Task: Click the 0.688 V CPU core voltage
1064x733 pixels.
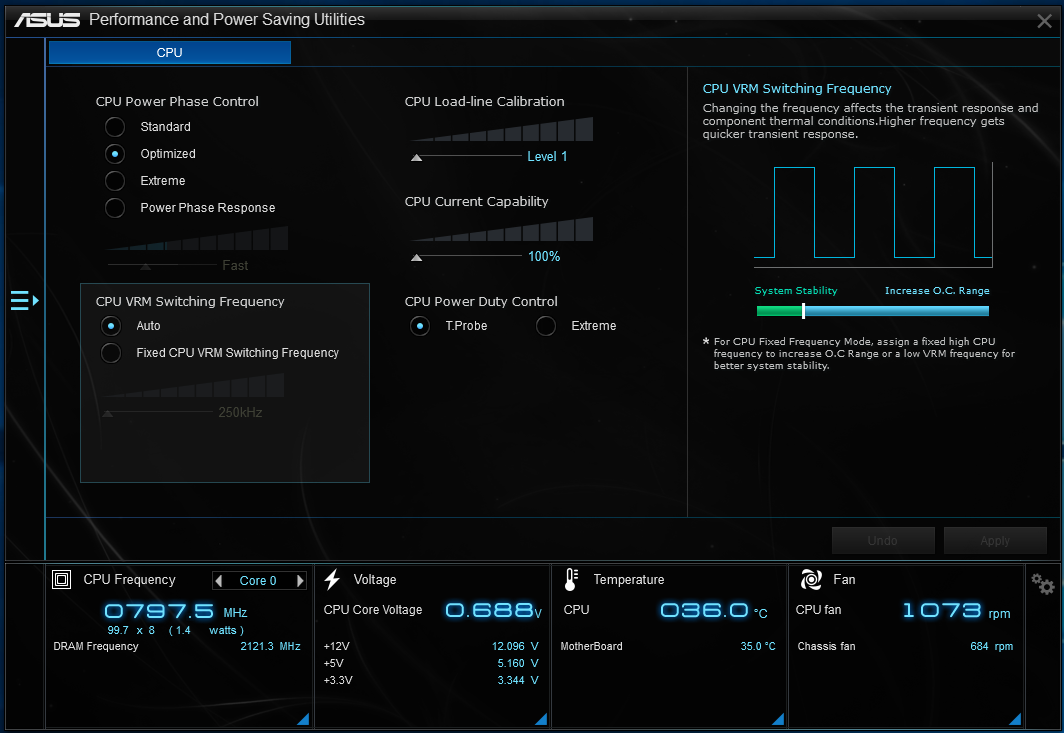Action: pyautogui.click(x=493, y=610)
